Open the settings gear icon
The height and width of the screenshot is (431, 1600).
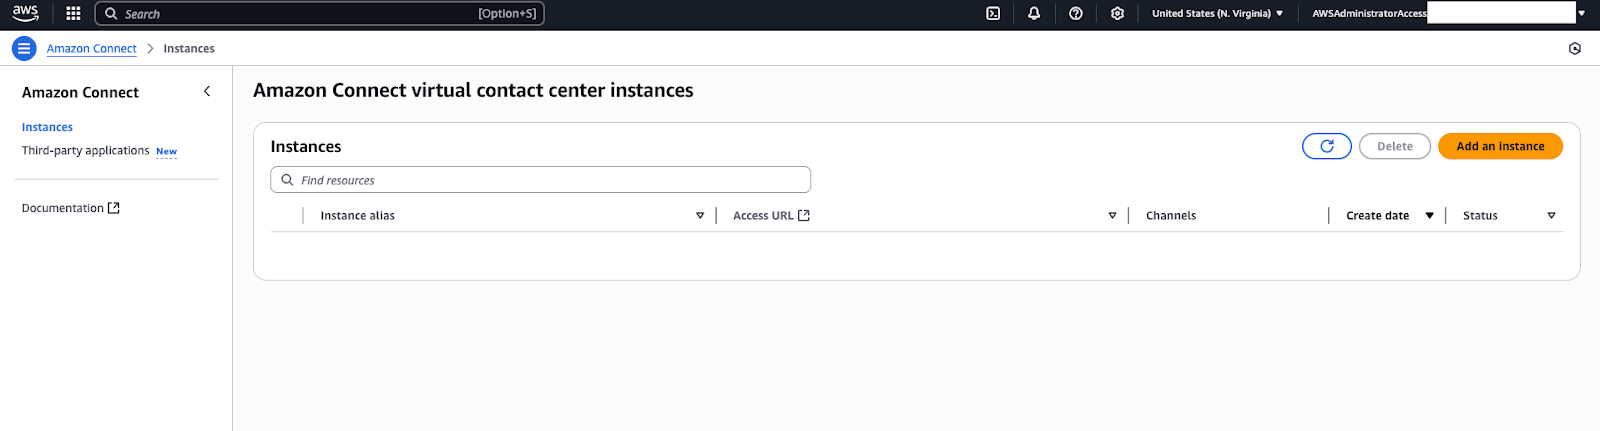pyautogui.click(x=1117, y=13)
